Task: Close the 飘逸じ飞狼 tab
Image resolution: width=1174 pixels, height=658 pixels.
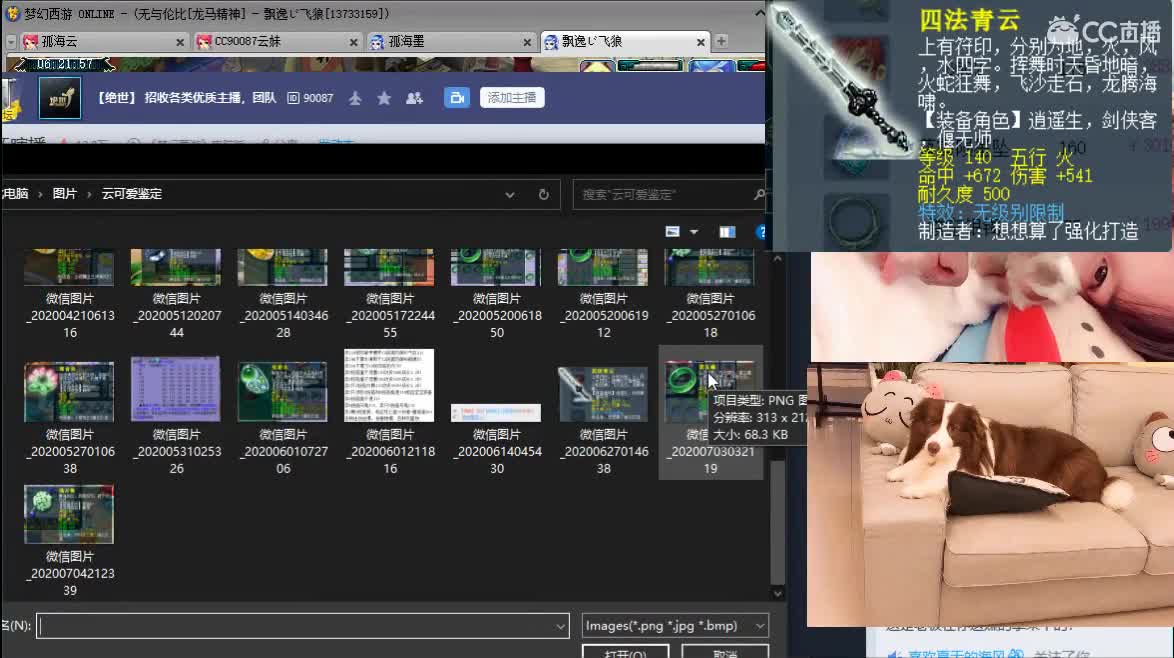Action: point(701,43)
